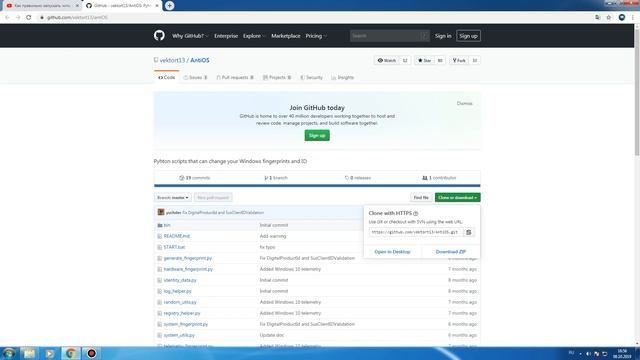Reload the page with refresh icon
The width and height of the screenshot is (640, 360).
tap(29, 18)
